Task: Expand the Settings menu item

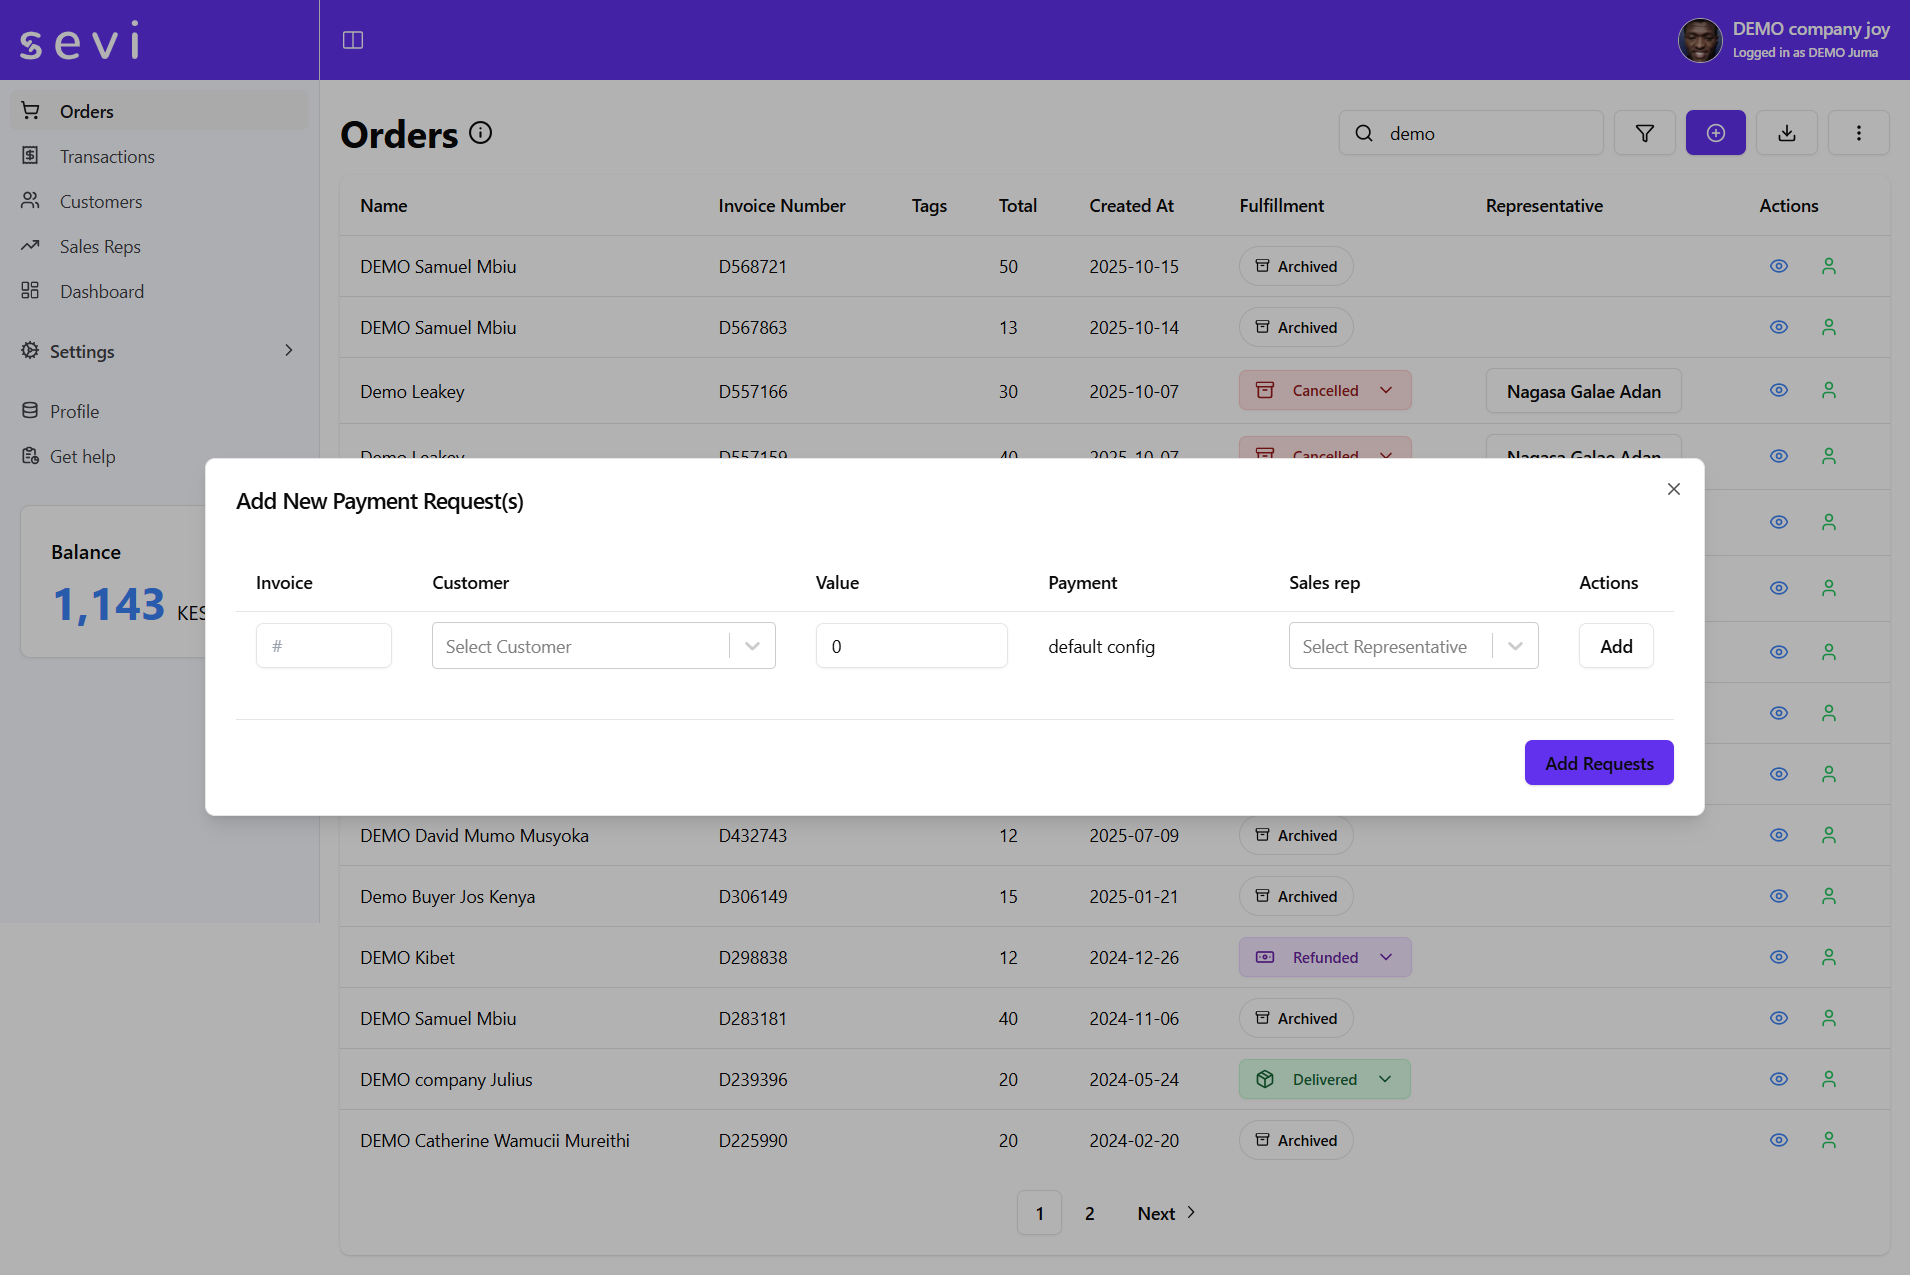Action: pyautogui.click(x=83, y=351)
